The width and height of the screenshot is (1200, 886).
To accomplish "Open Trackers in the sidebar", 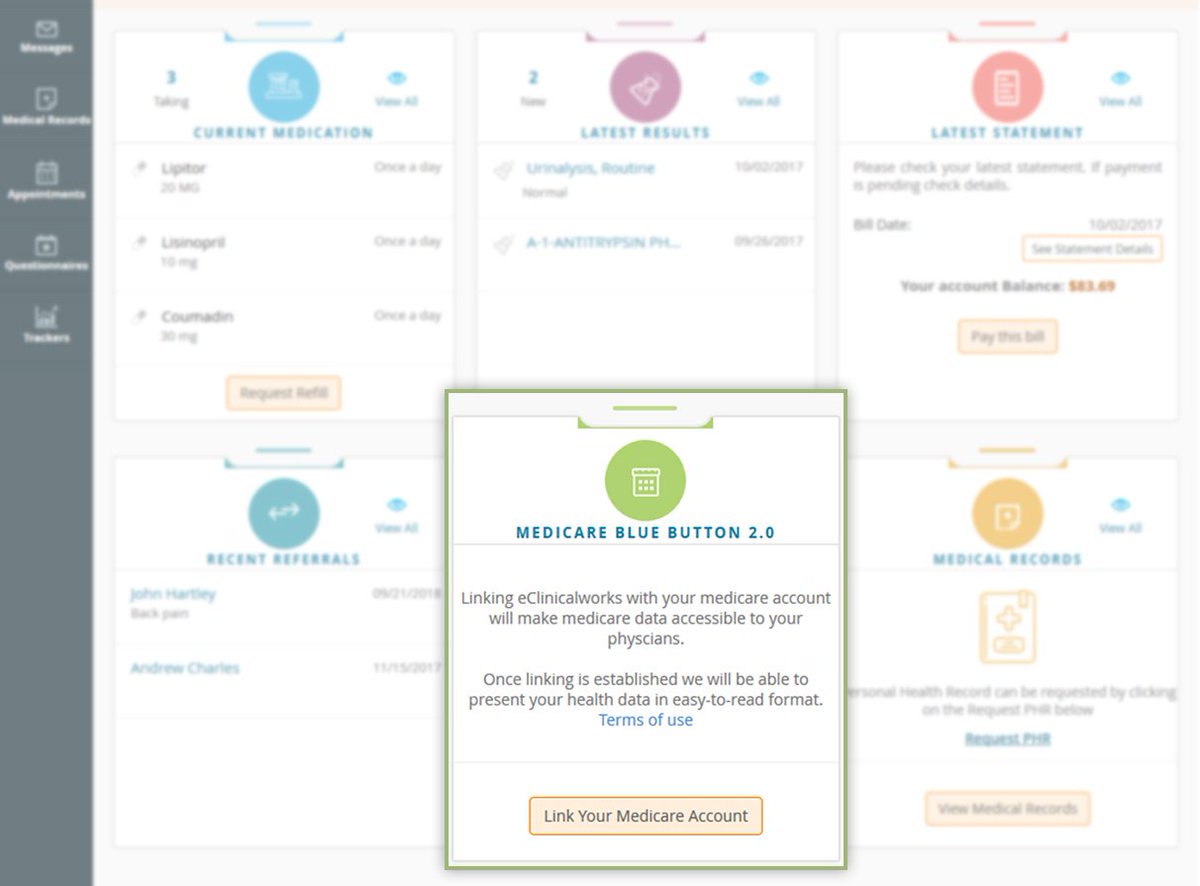I will click(46, 325).
